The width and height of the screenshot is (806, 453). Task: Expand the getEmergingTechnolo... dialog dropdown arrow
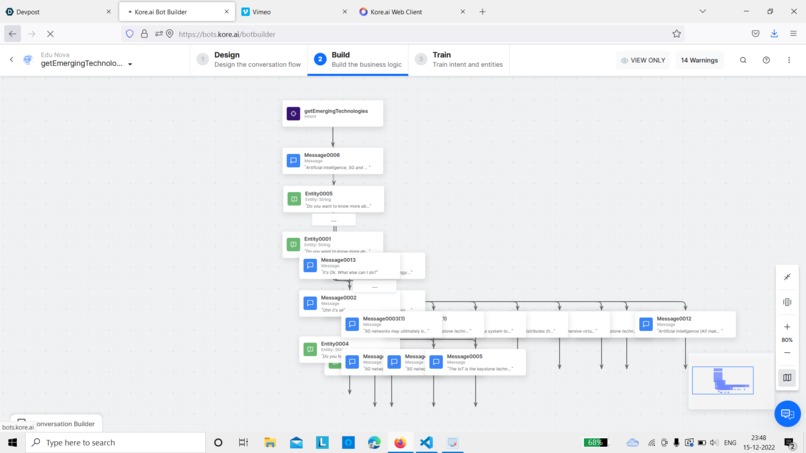coord(130,64)
